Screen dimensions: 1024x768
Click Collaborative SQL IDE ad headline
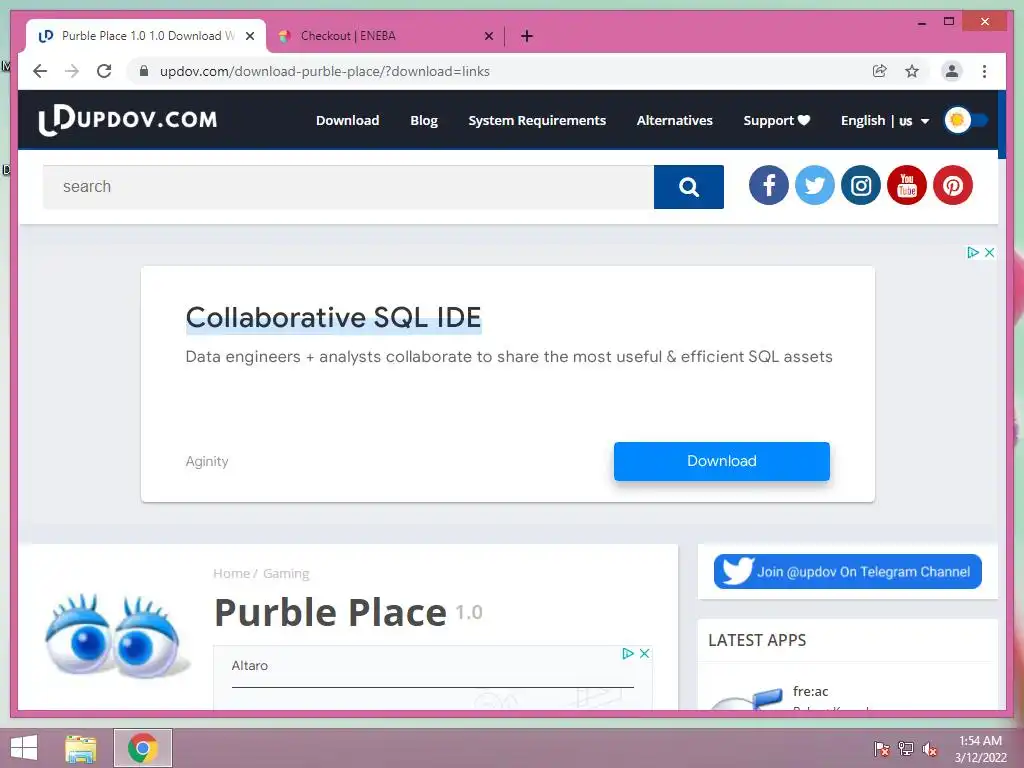[333, 318]
